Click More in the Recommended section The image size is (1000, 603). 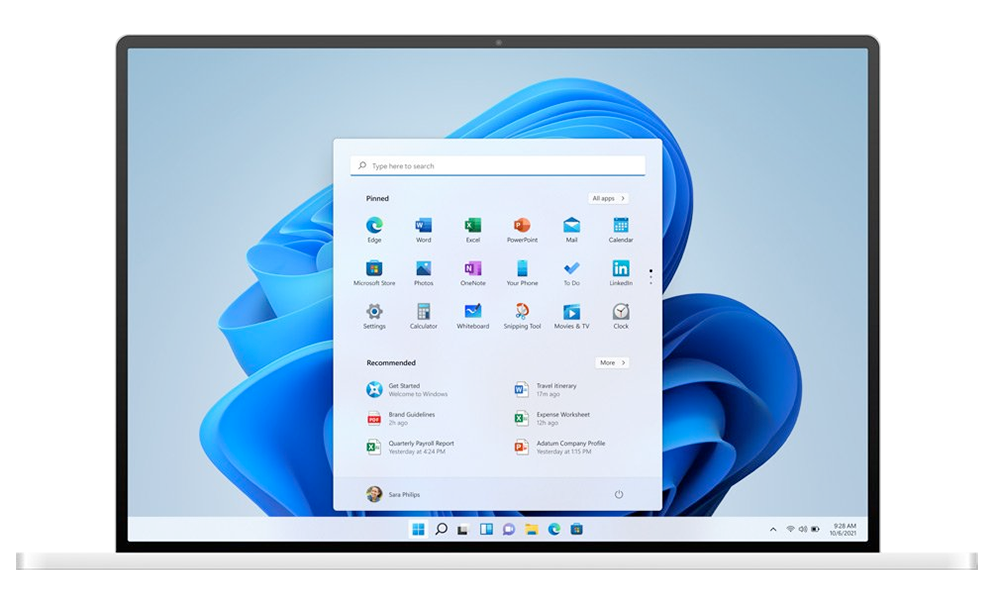[x=612, y=363]
